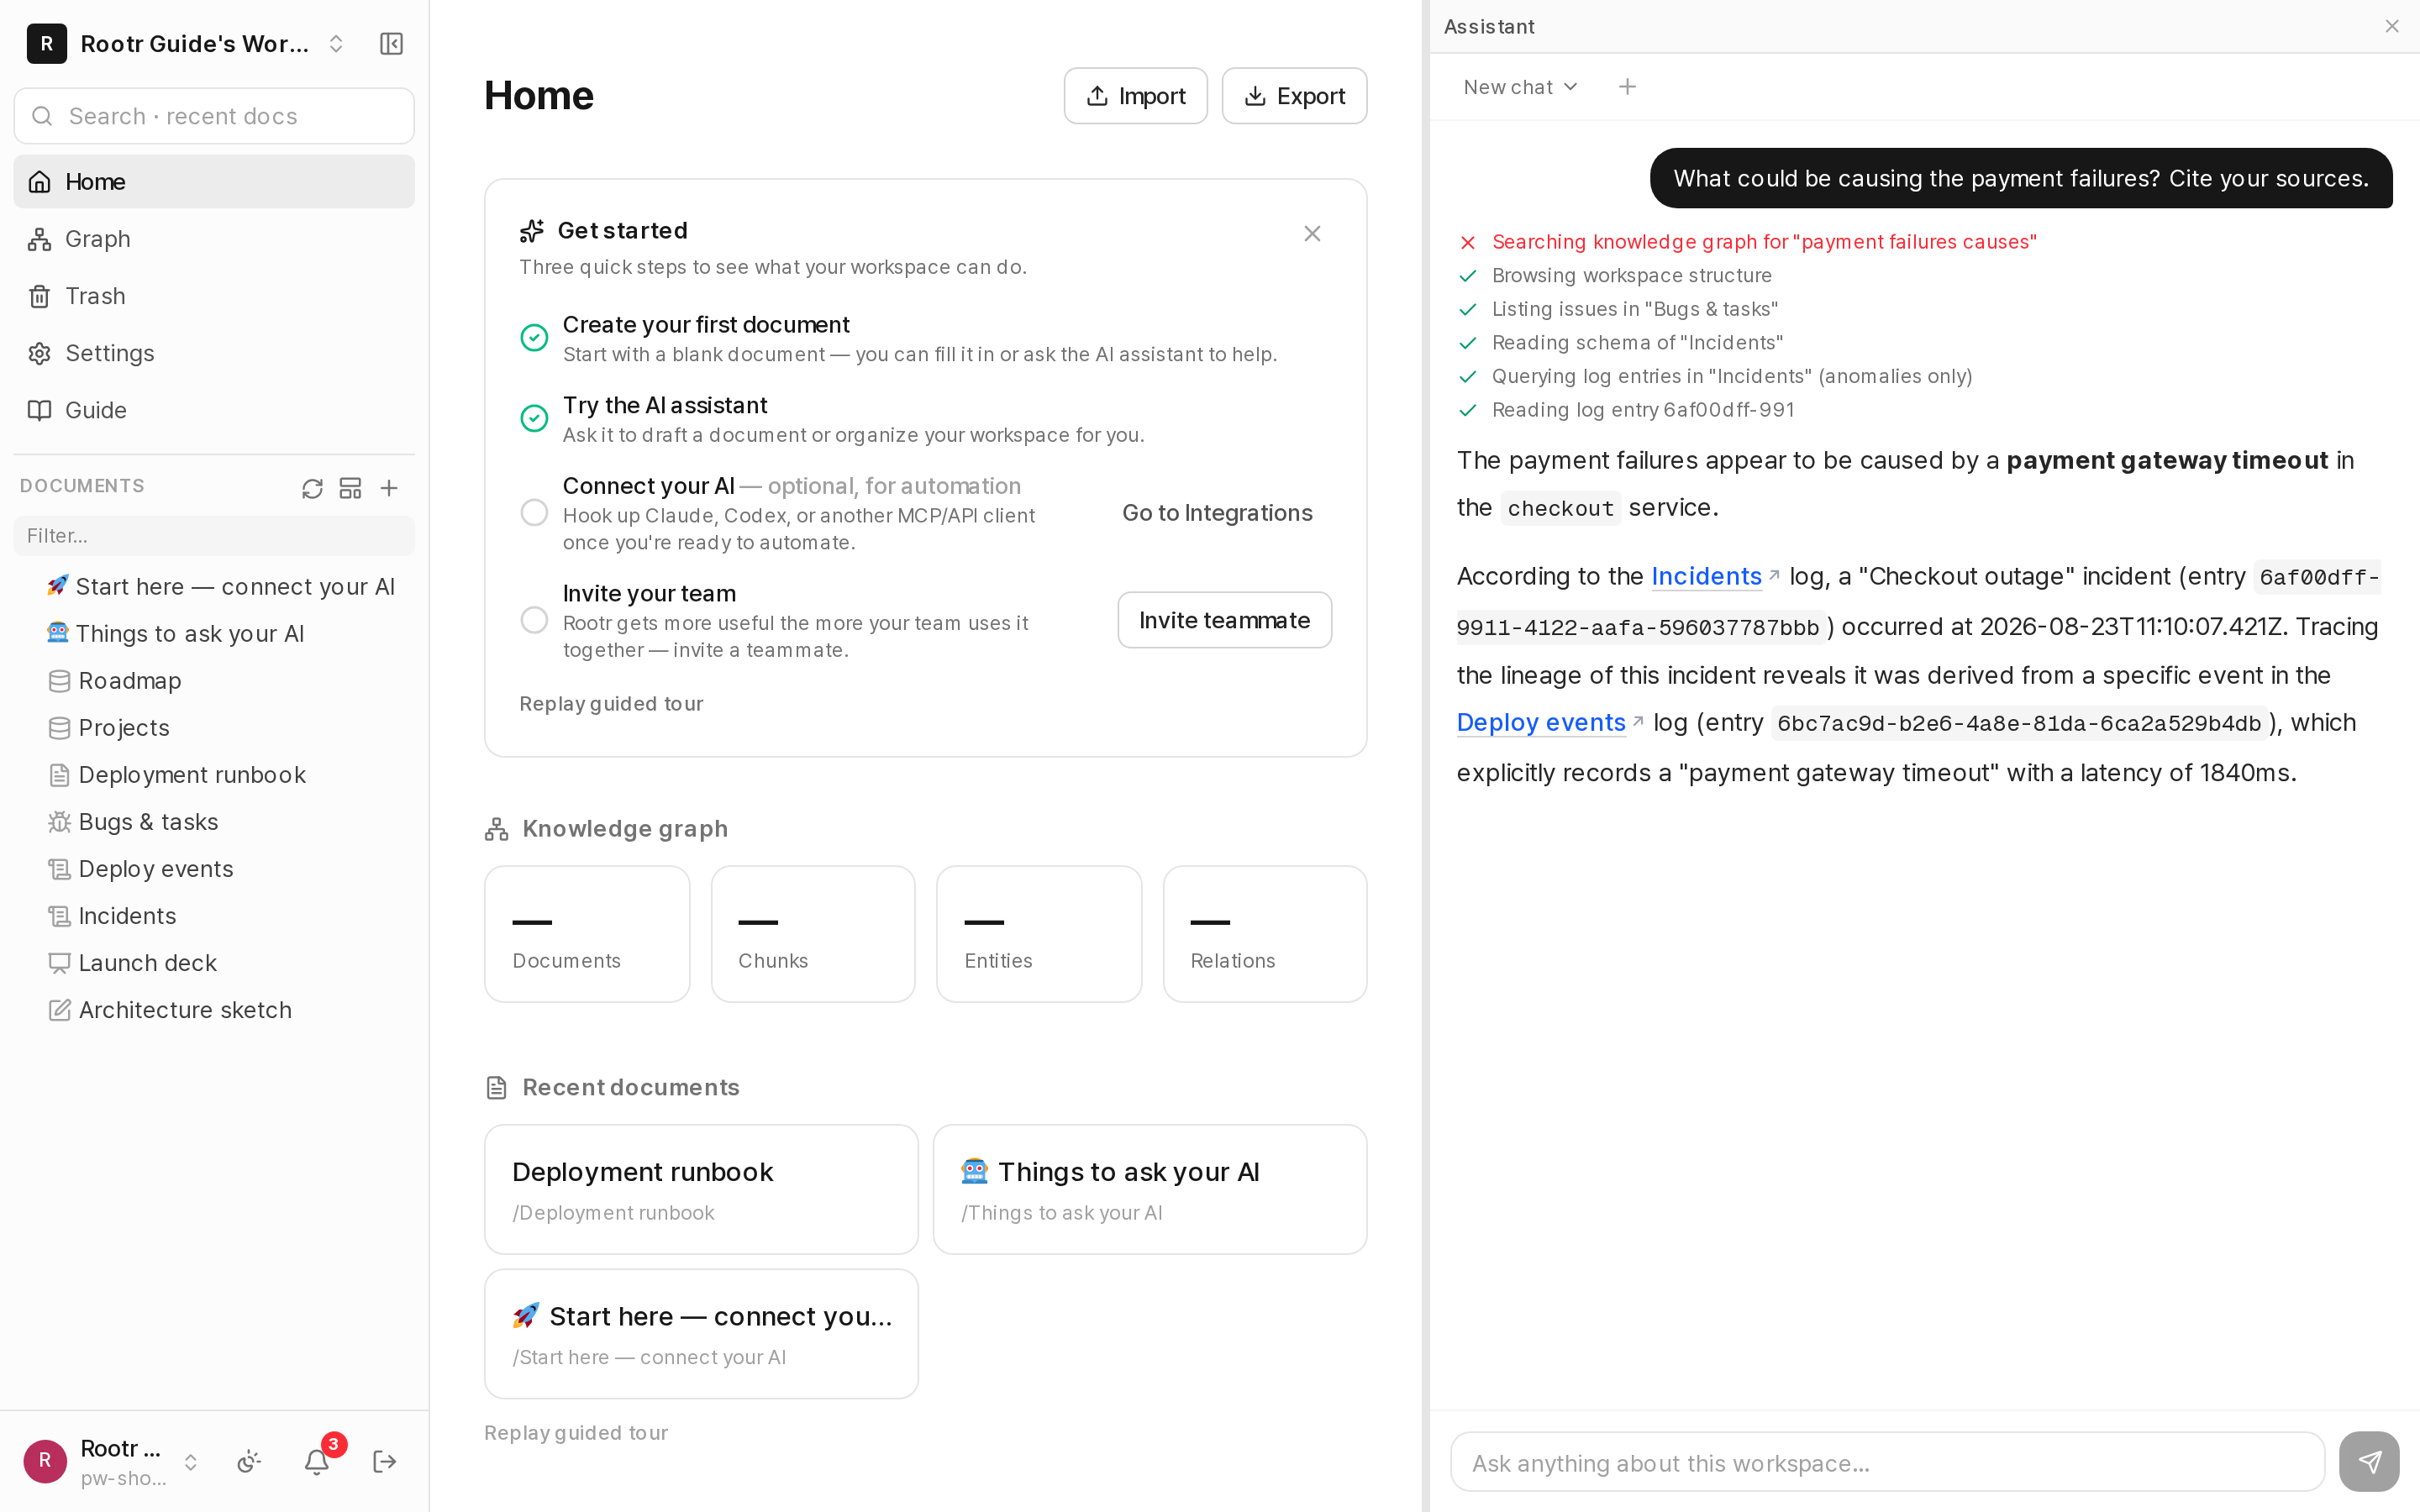Open the workspace switcher chevron
Screen dimensions: 2420x1512
[336, 44]
